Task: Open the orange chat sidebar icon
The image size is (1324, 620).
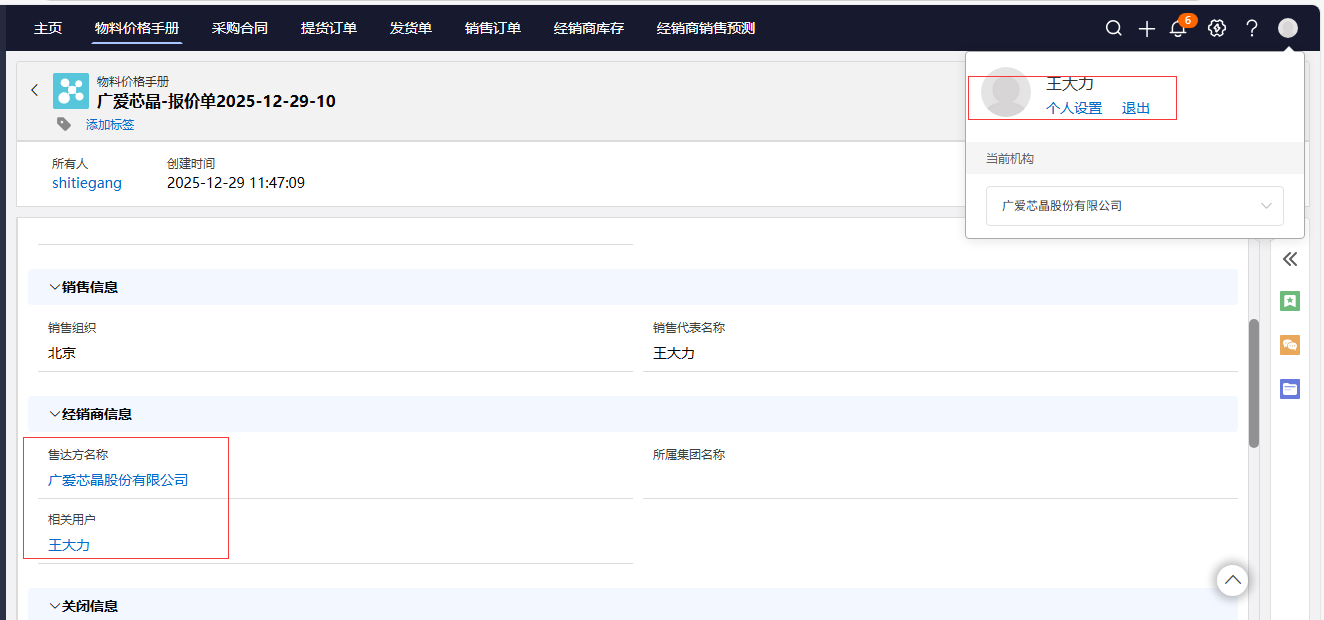Action: pyautogui.click(x=1290, y=345)
